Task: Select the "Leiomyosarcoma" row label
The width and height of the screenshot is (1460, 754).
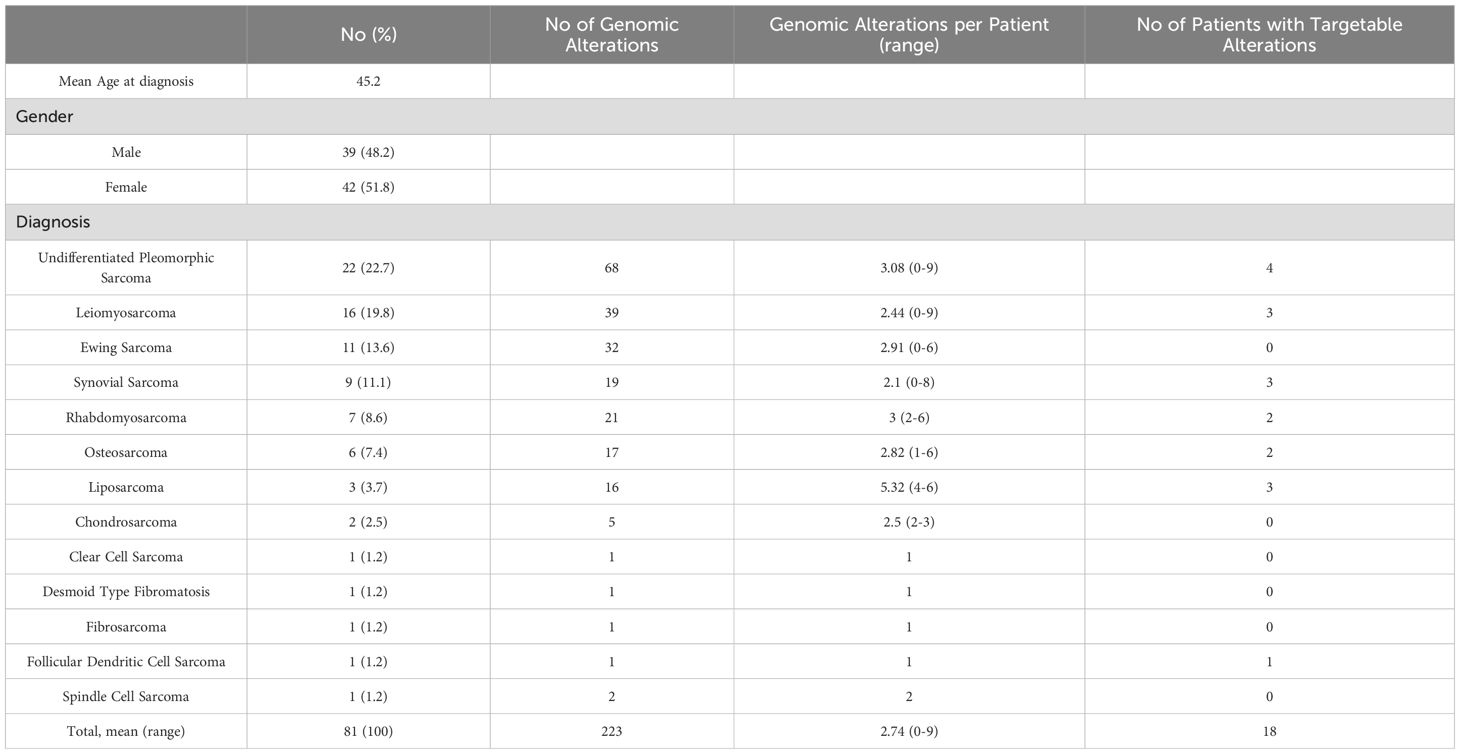Action: (126, 313)
